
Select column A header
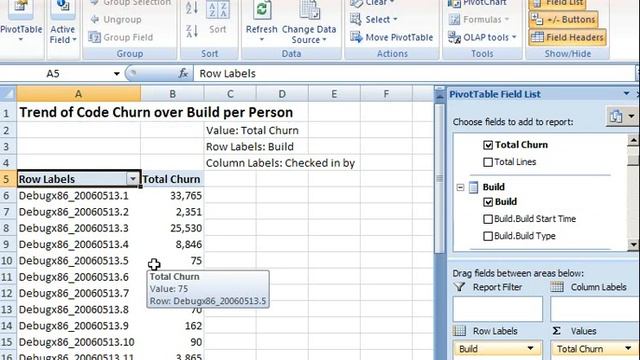(x=78, y=94)
